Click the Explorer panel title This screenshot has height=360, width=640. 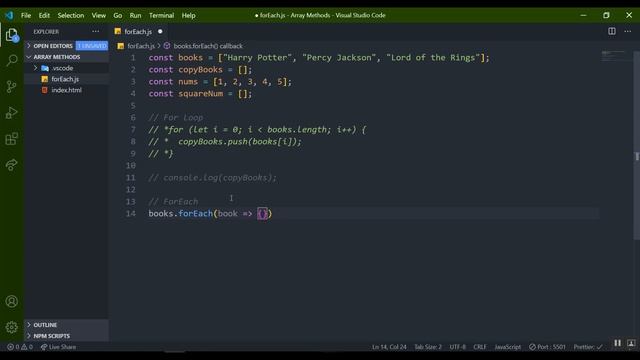click(x=46, y=31)
